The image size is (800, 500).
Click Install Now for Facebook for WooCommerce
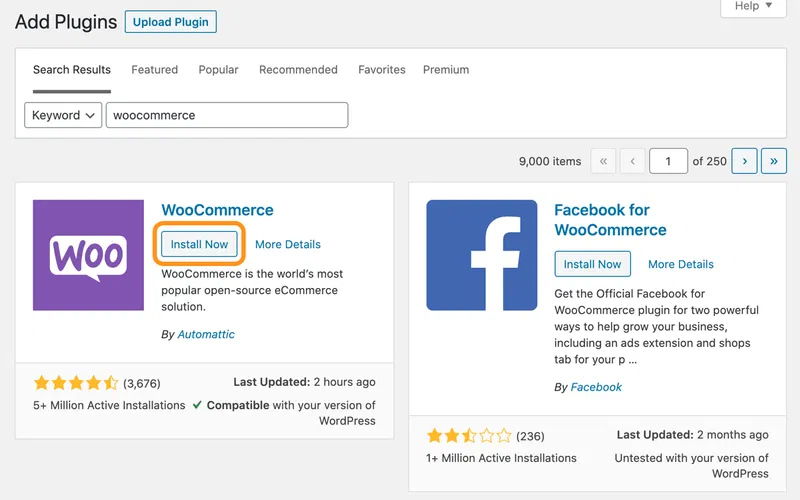point(592,264)
